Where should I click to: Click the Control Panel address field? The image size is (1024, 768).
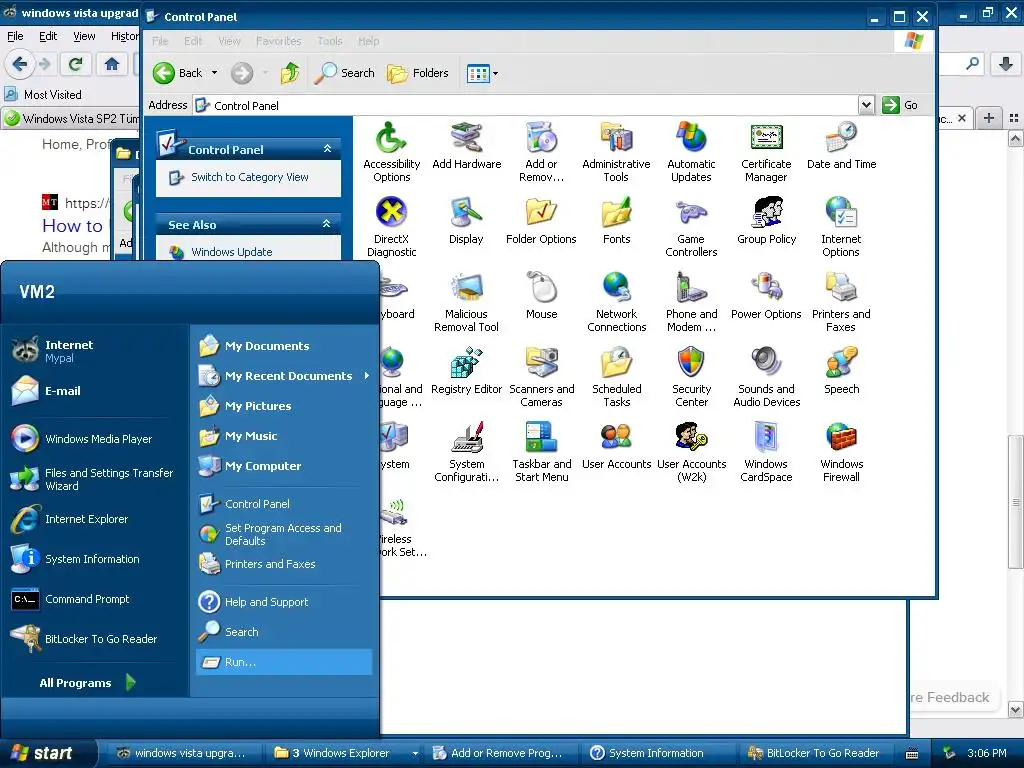point(526,105)
